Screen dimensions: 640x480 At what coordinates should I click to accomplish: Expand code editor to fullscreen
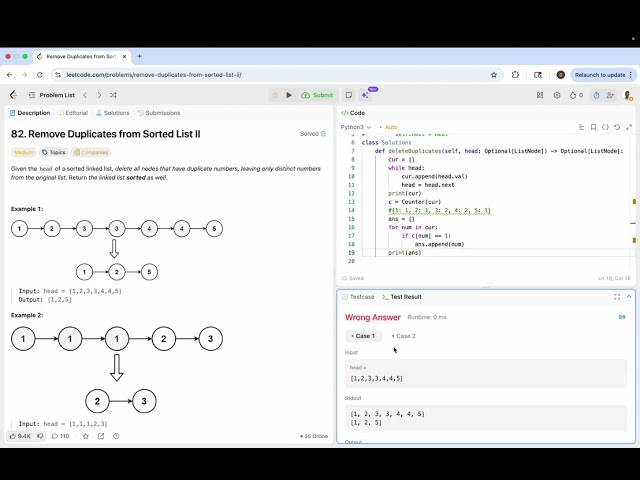tap(629, 127)
